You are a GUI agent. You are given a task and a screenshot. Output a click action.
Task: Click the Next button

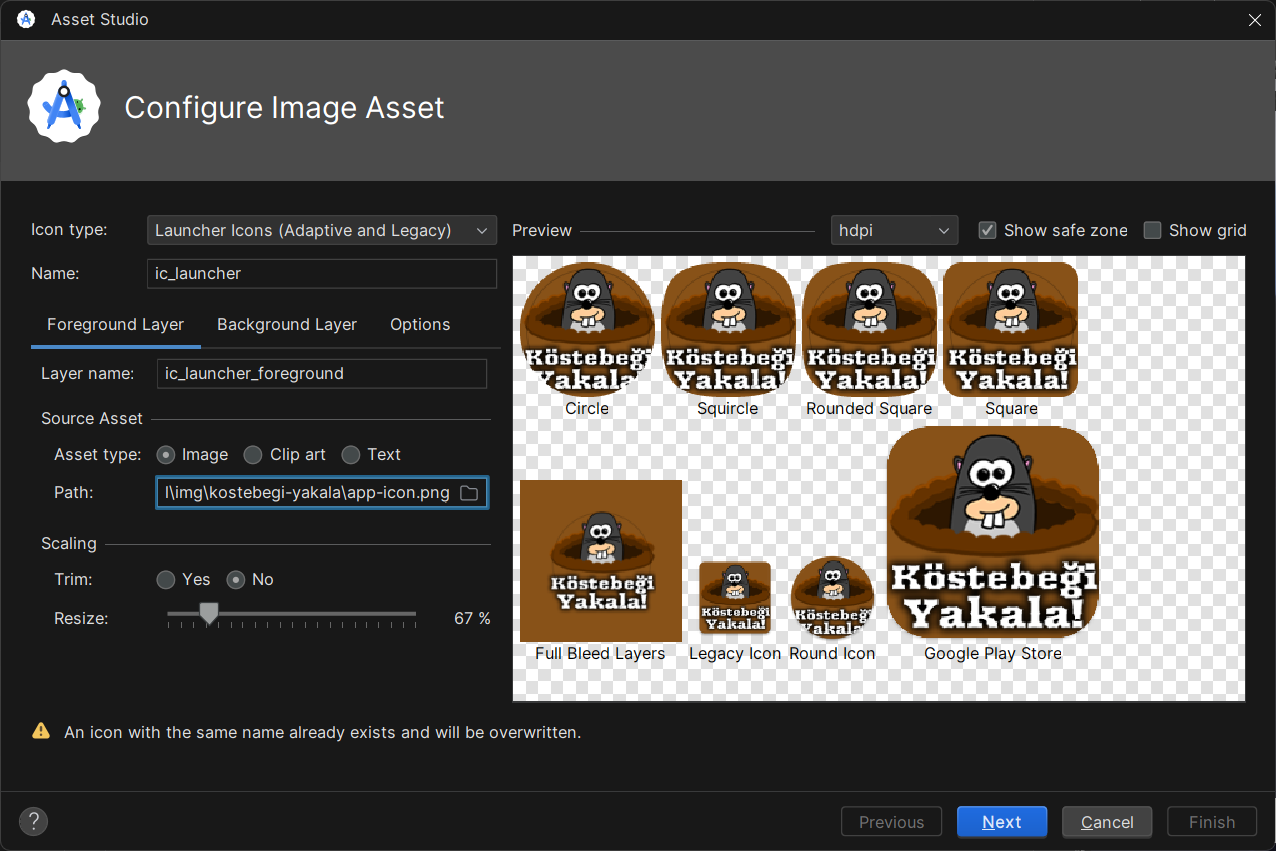[x=1002, y=822]
